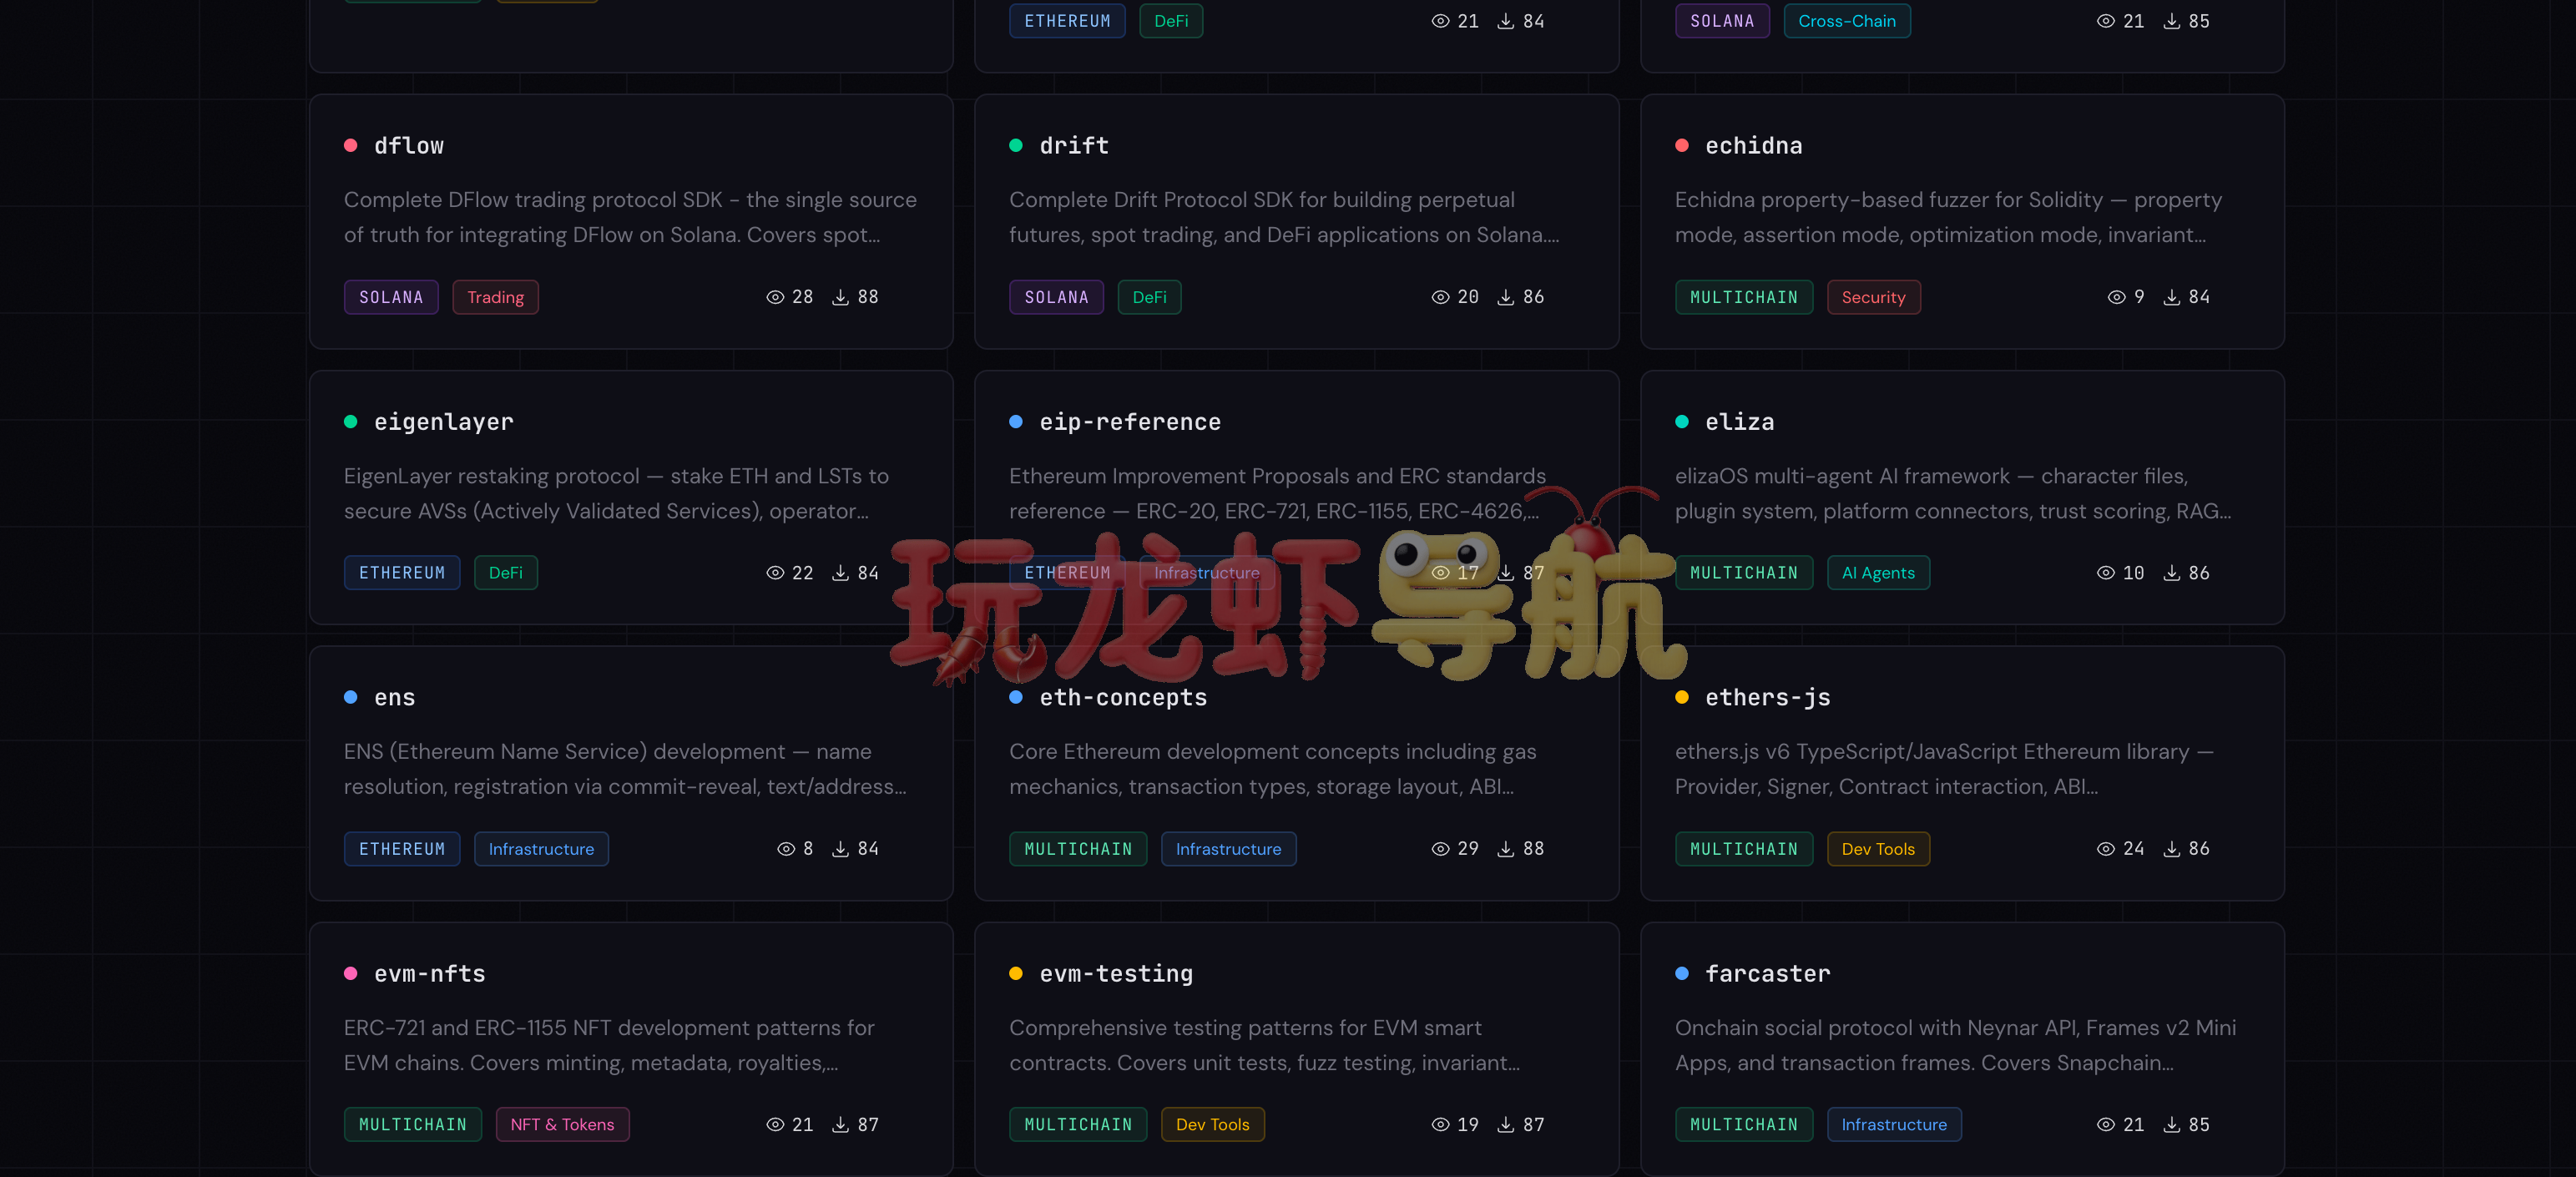The image size is (2576, 1177).
Task: Open the ens skill card title
Action: click(x=394, y=698)
